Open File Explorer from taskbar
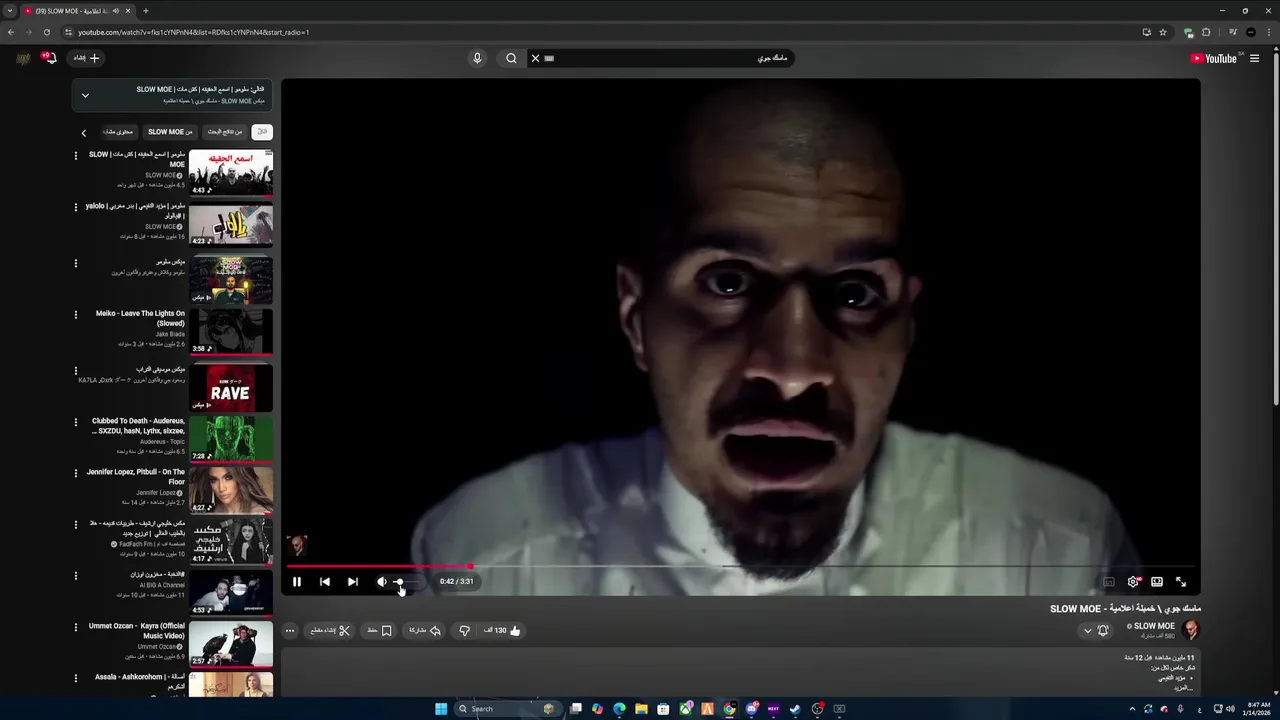Screen dimensions: 1280x720 (x=641, y=709)
